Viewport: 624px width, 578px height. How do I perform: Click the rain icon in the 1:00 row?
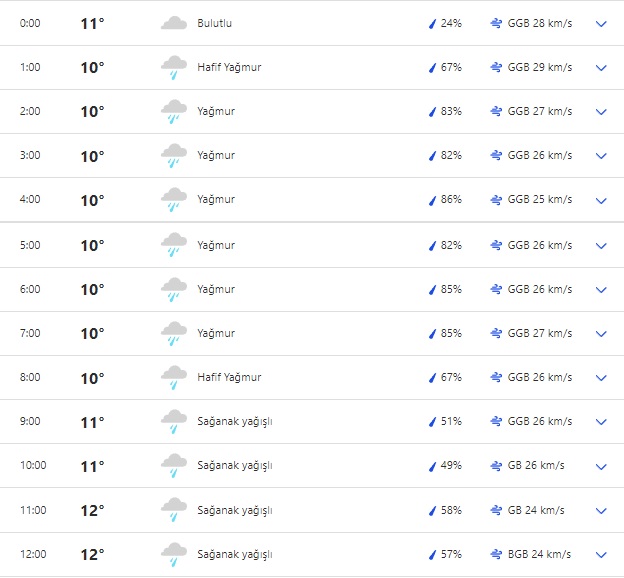[174, 68]
